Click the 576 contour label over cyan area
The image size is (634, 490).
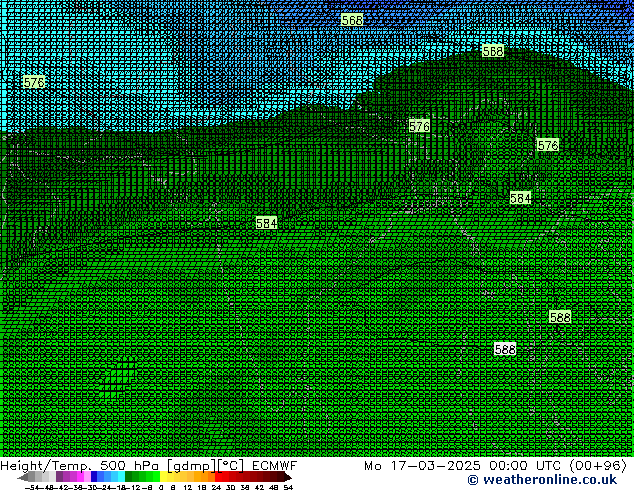pyautogui.click(x=34, y=82)
